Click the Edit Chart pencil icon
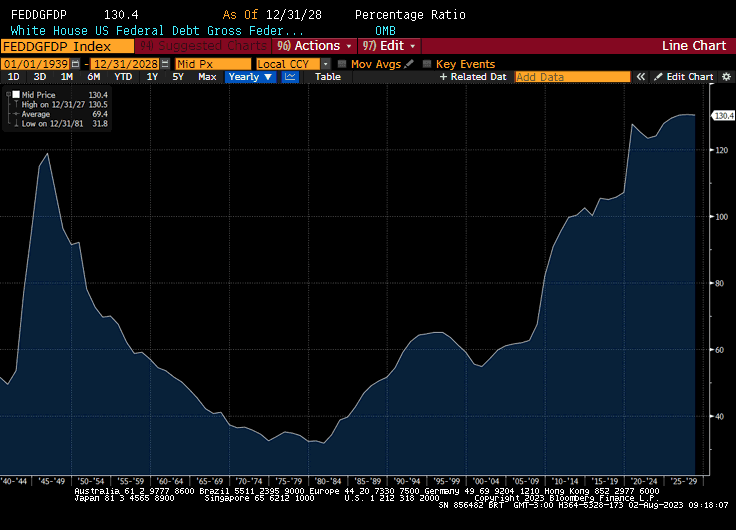 [658, 77]
